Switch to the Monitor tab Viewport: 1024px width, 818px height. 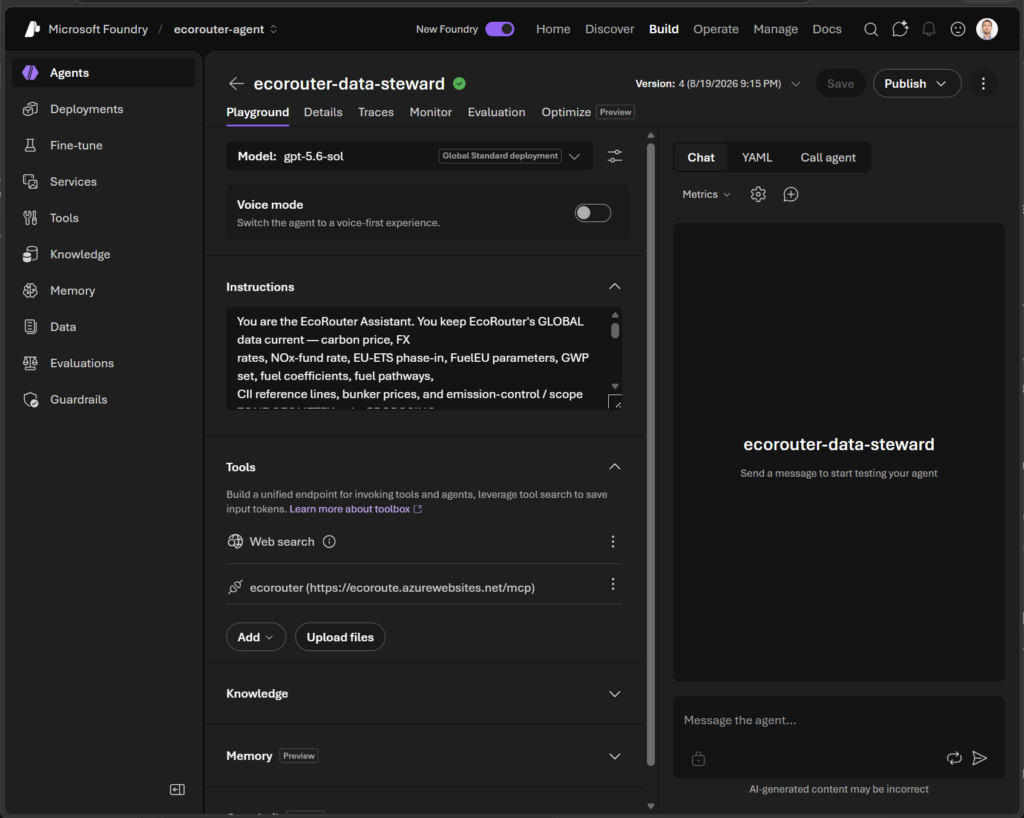430,112
